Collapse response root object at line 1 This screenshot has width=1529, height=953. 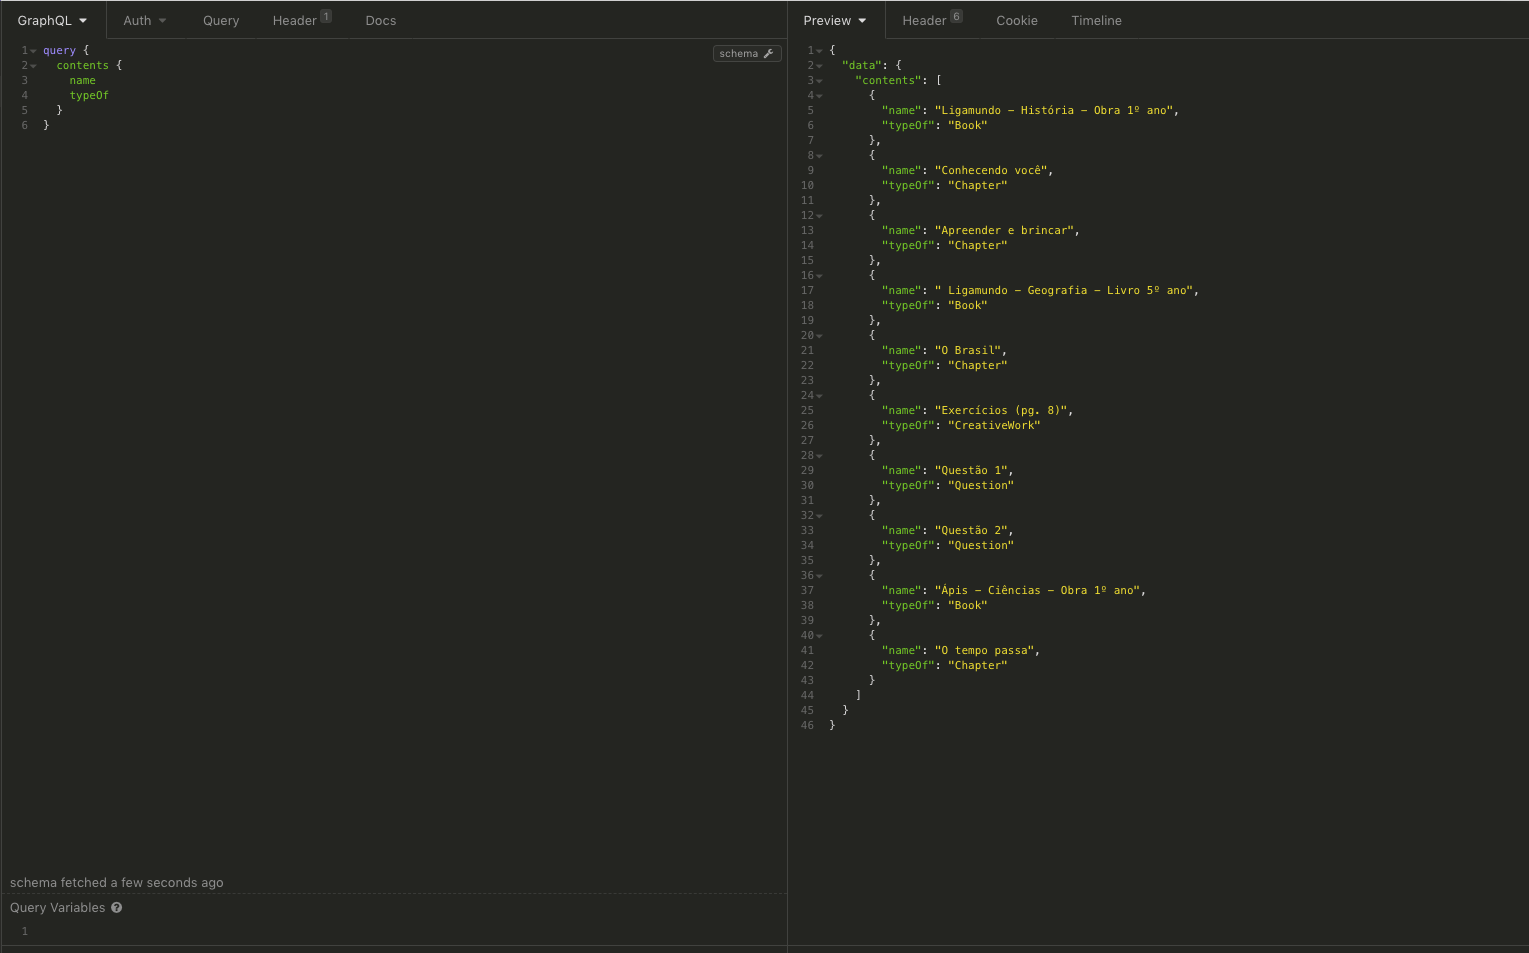[819, 51]
